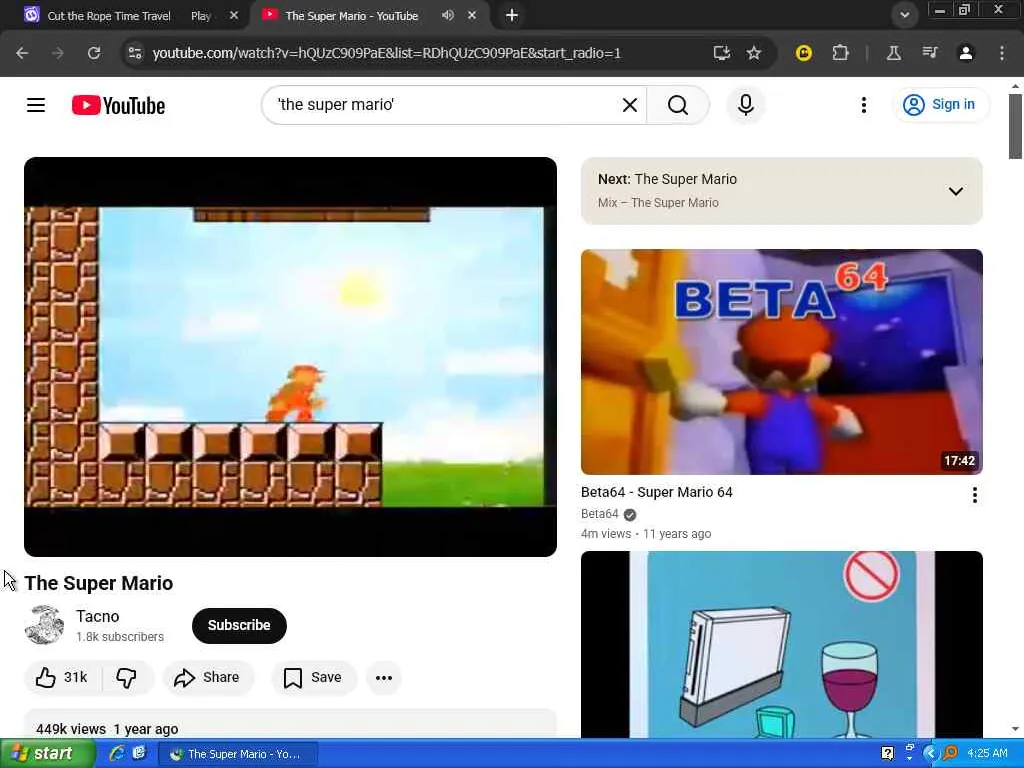Viewport: 1024px width, 768px height.
Task: Bookmark this page with the star
Action: point(754,53)
